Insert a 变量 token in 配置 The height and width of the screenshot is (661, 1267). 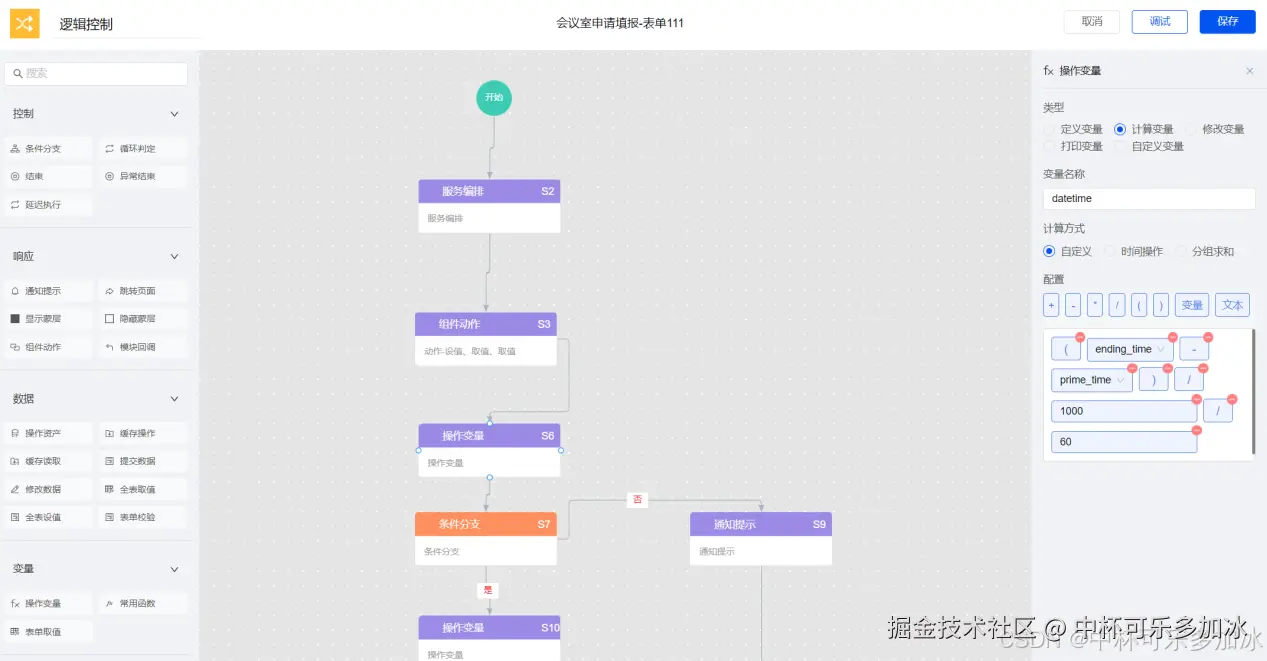tap(1192, 305)
